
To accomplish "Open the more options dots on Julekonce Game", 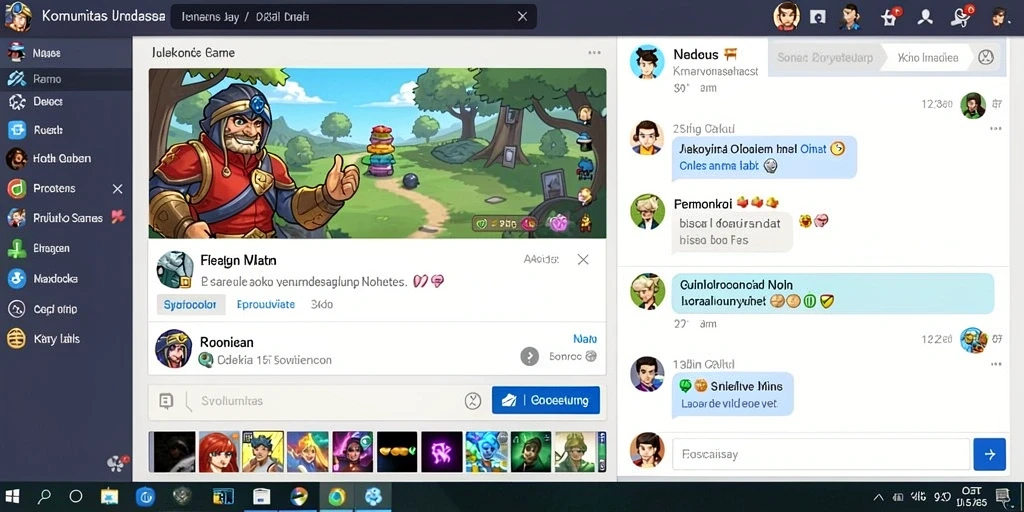I will [x=594, y=53].
